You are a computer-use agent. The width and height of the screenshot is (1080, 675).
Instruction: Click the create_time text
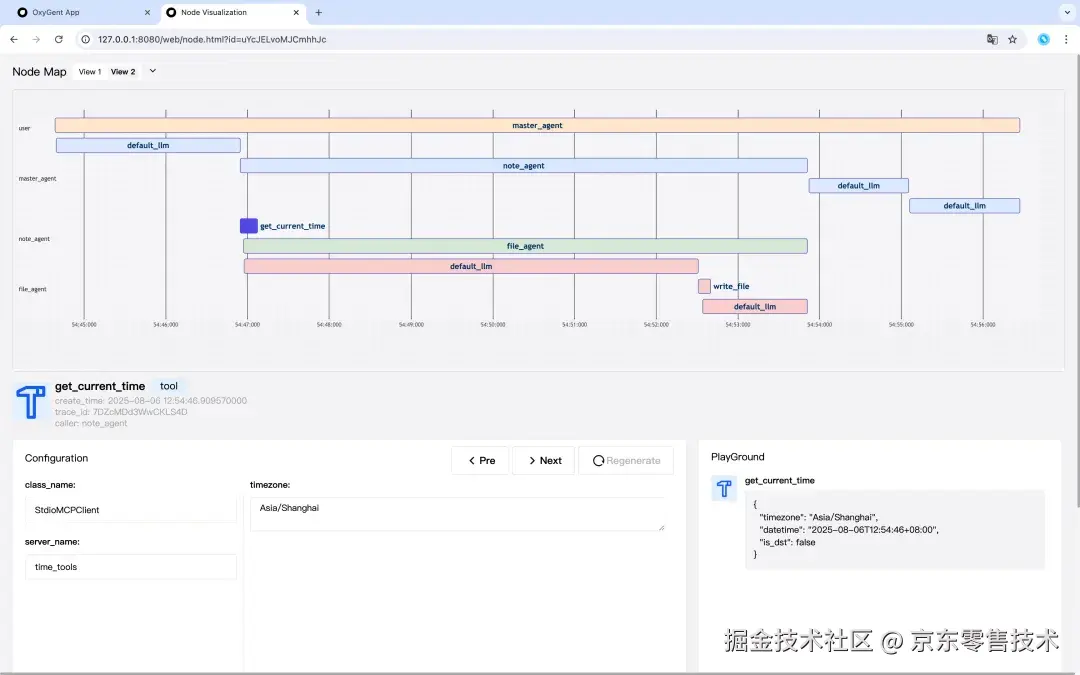[151, 401]
